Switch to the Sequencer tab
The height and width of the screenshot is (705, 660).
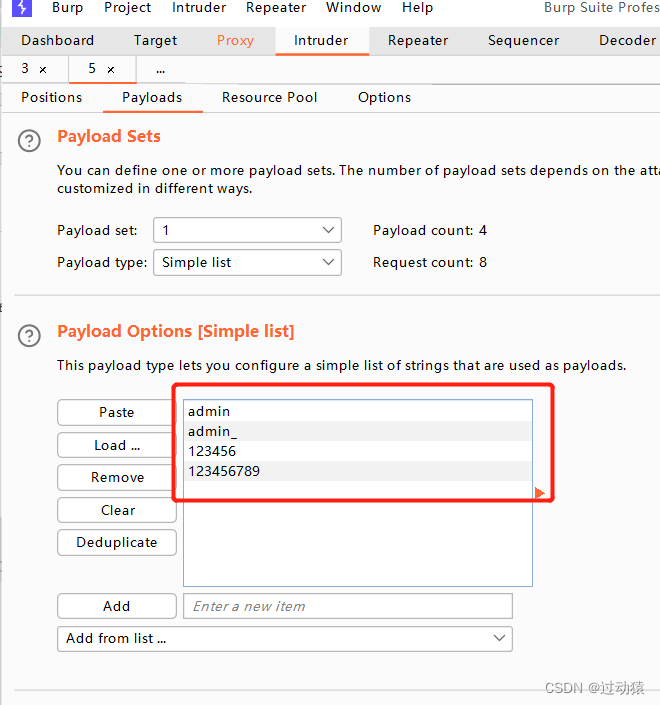coord(524,40)
